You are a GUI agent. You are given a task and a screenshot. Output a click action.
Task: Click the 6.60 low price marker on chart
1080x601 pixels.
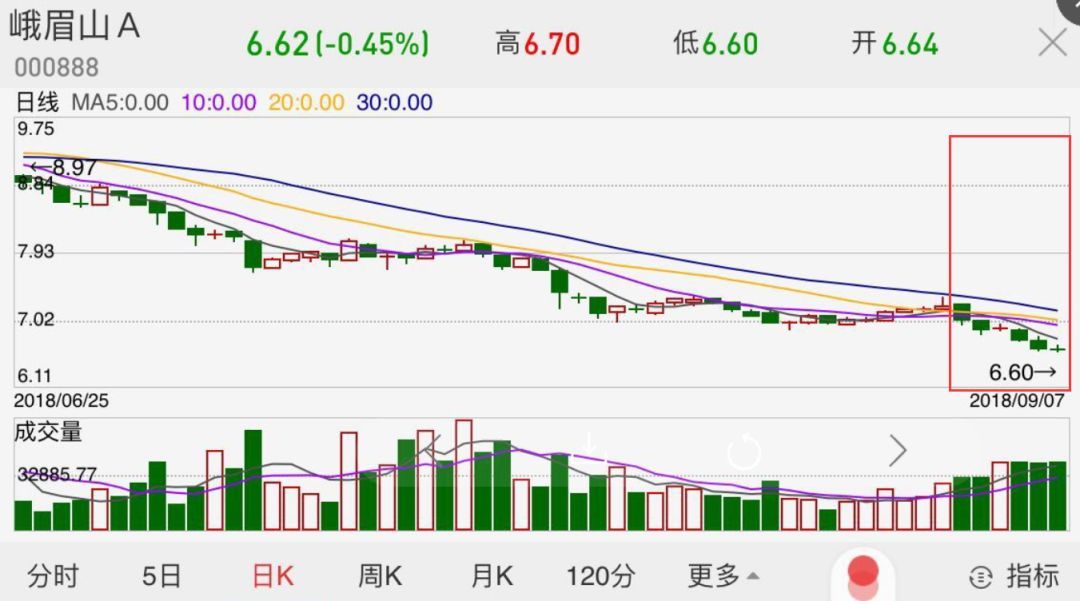pos(1022,372)
